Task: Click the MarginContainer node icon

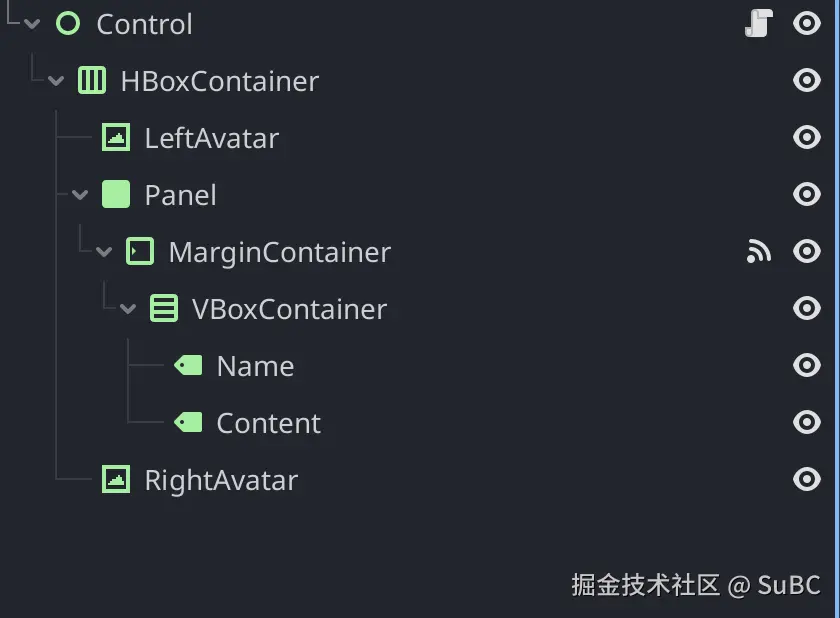Action: pos(139,251)
